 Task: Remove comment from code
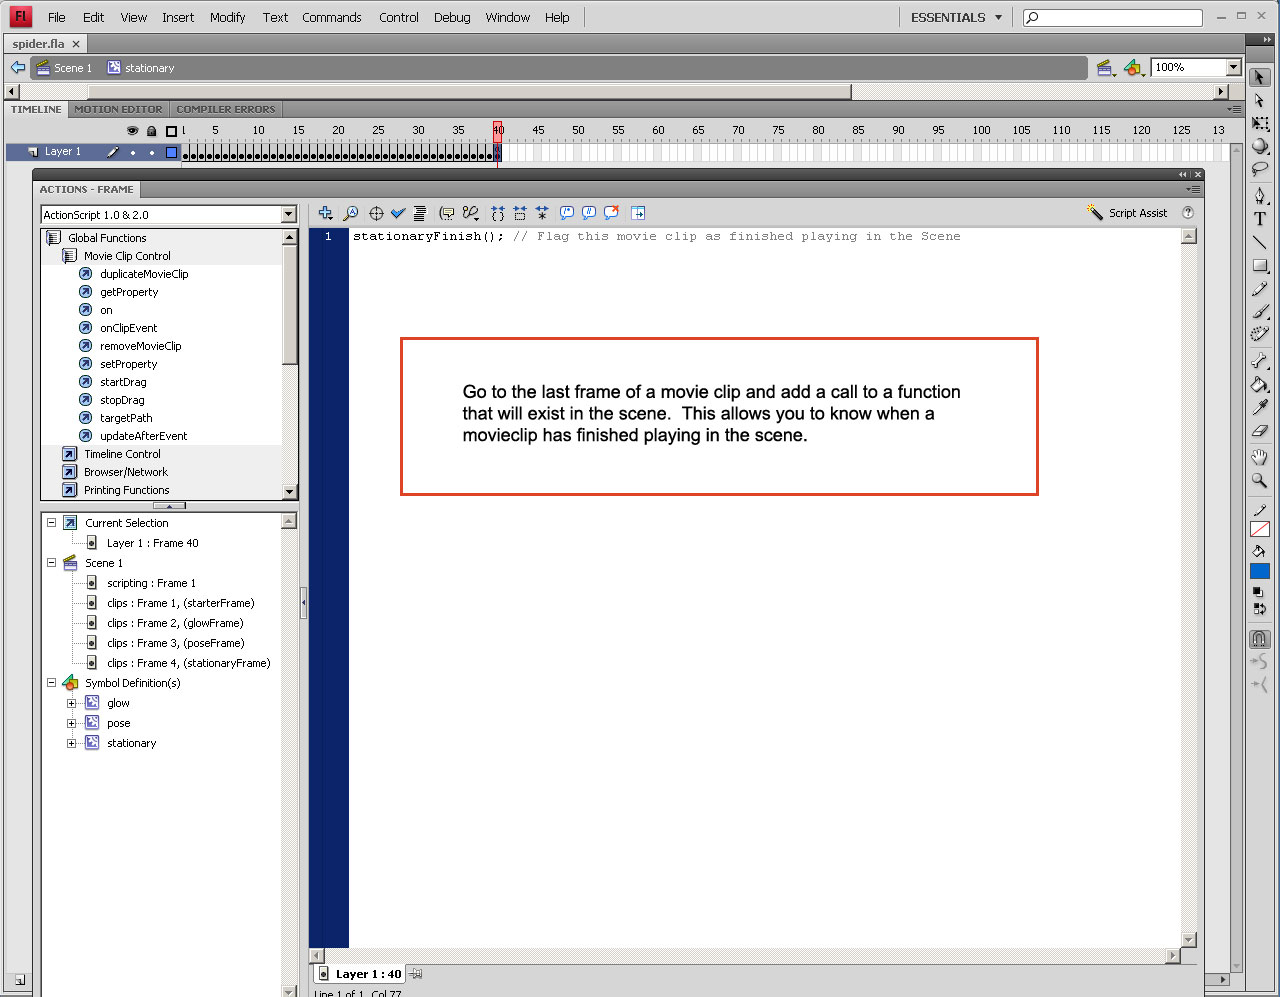click(x=611, y=213)
